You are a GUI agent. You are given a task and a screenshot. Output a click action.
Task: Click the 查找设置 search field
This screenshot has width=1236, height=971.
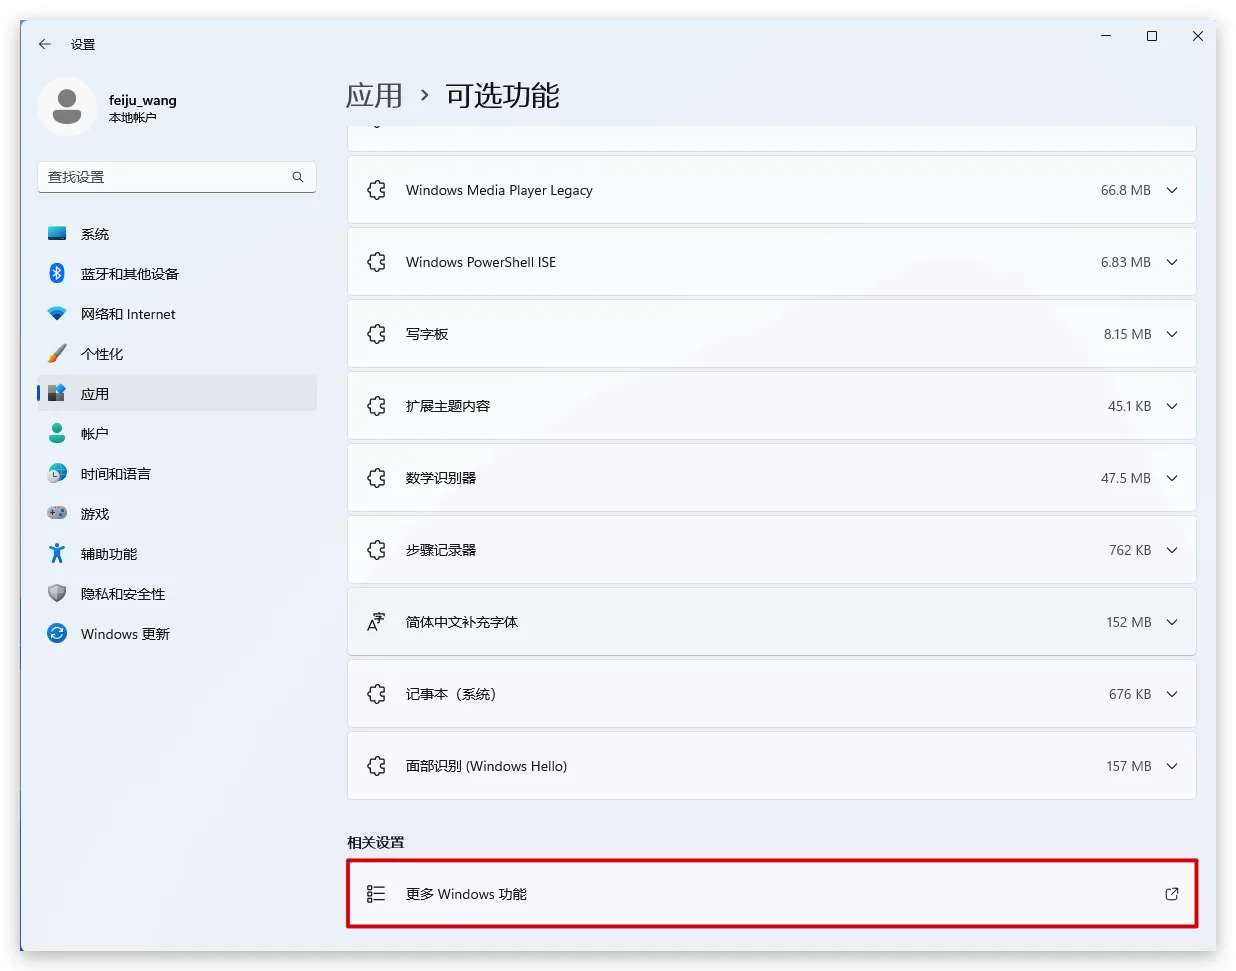pyautogui.click(x=177, y=177)
